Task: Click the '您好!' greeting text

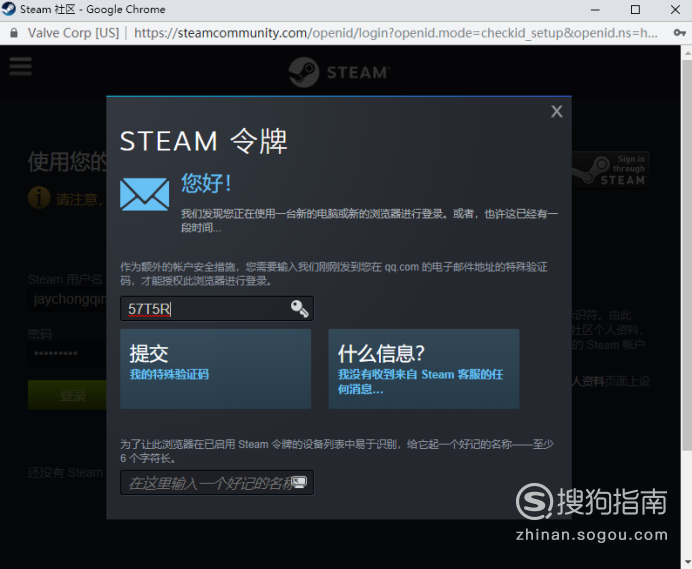Action: [206, 183]
